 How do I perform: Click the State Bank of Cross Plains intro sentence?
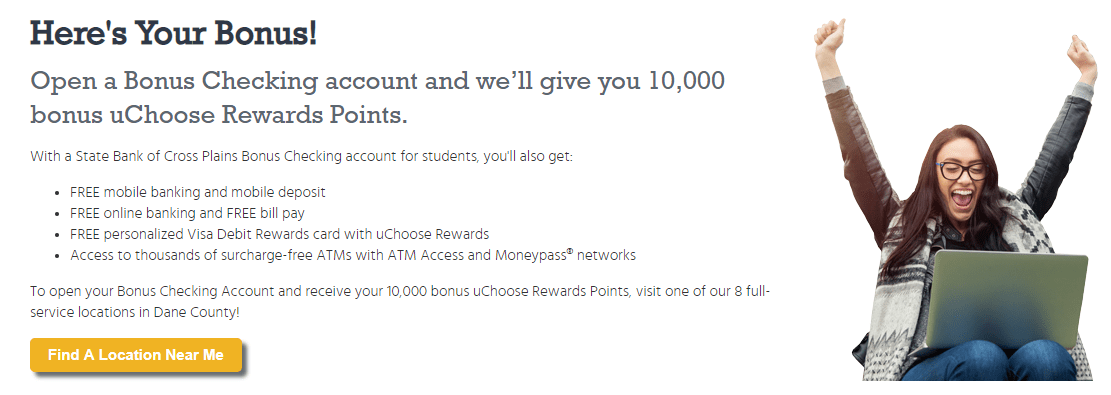[x=301, y=156]
